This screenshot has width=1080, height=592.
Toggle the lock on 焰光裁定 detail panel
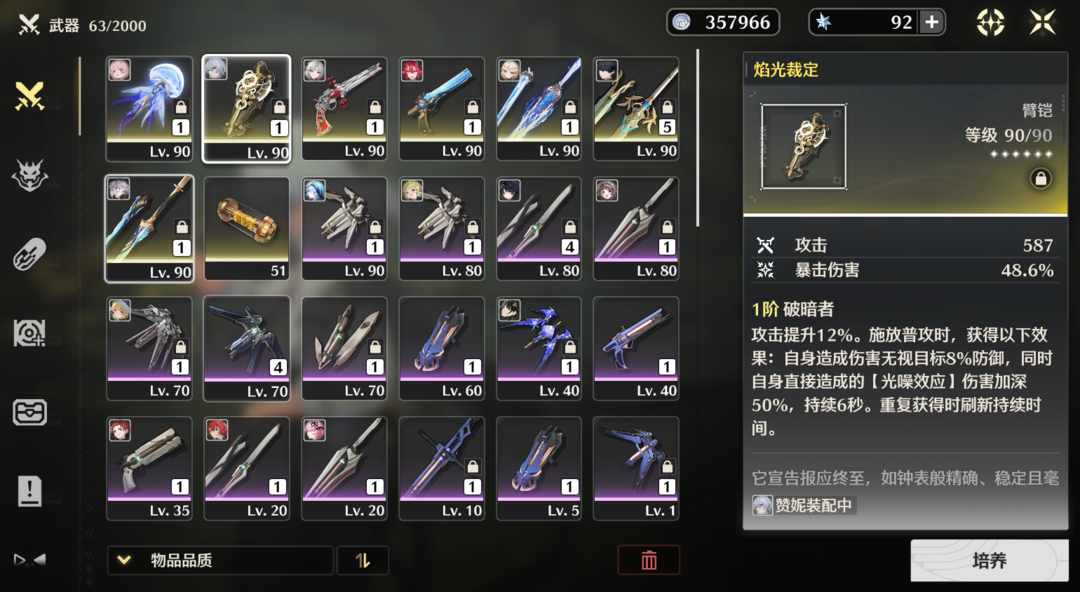[x=1041, y=179]
